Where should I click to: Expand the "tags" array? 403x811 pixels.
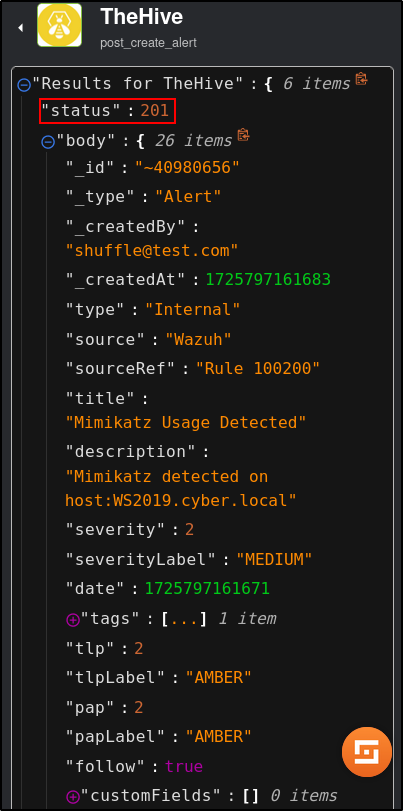[x=73, y=620]
